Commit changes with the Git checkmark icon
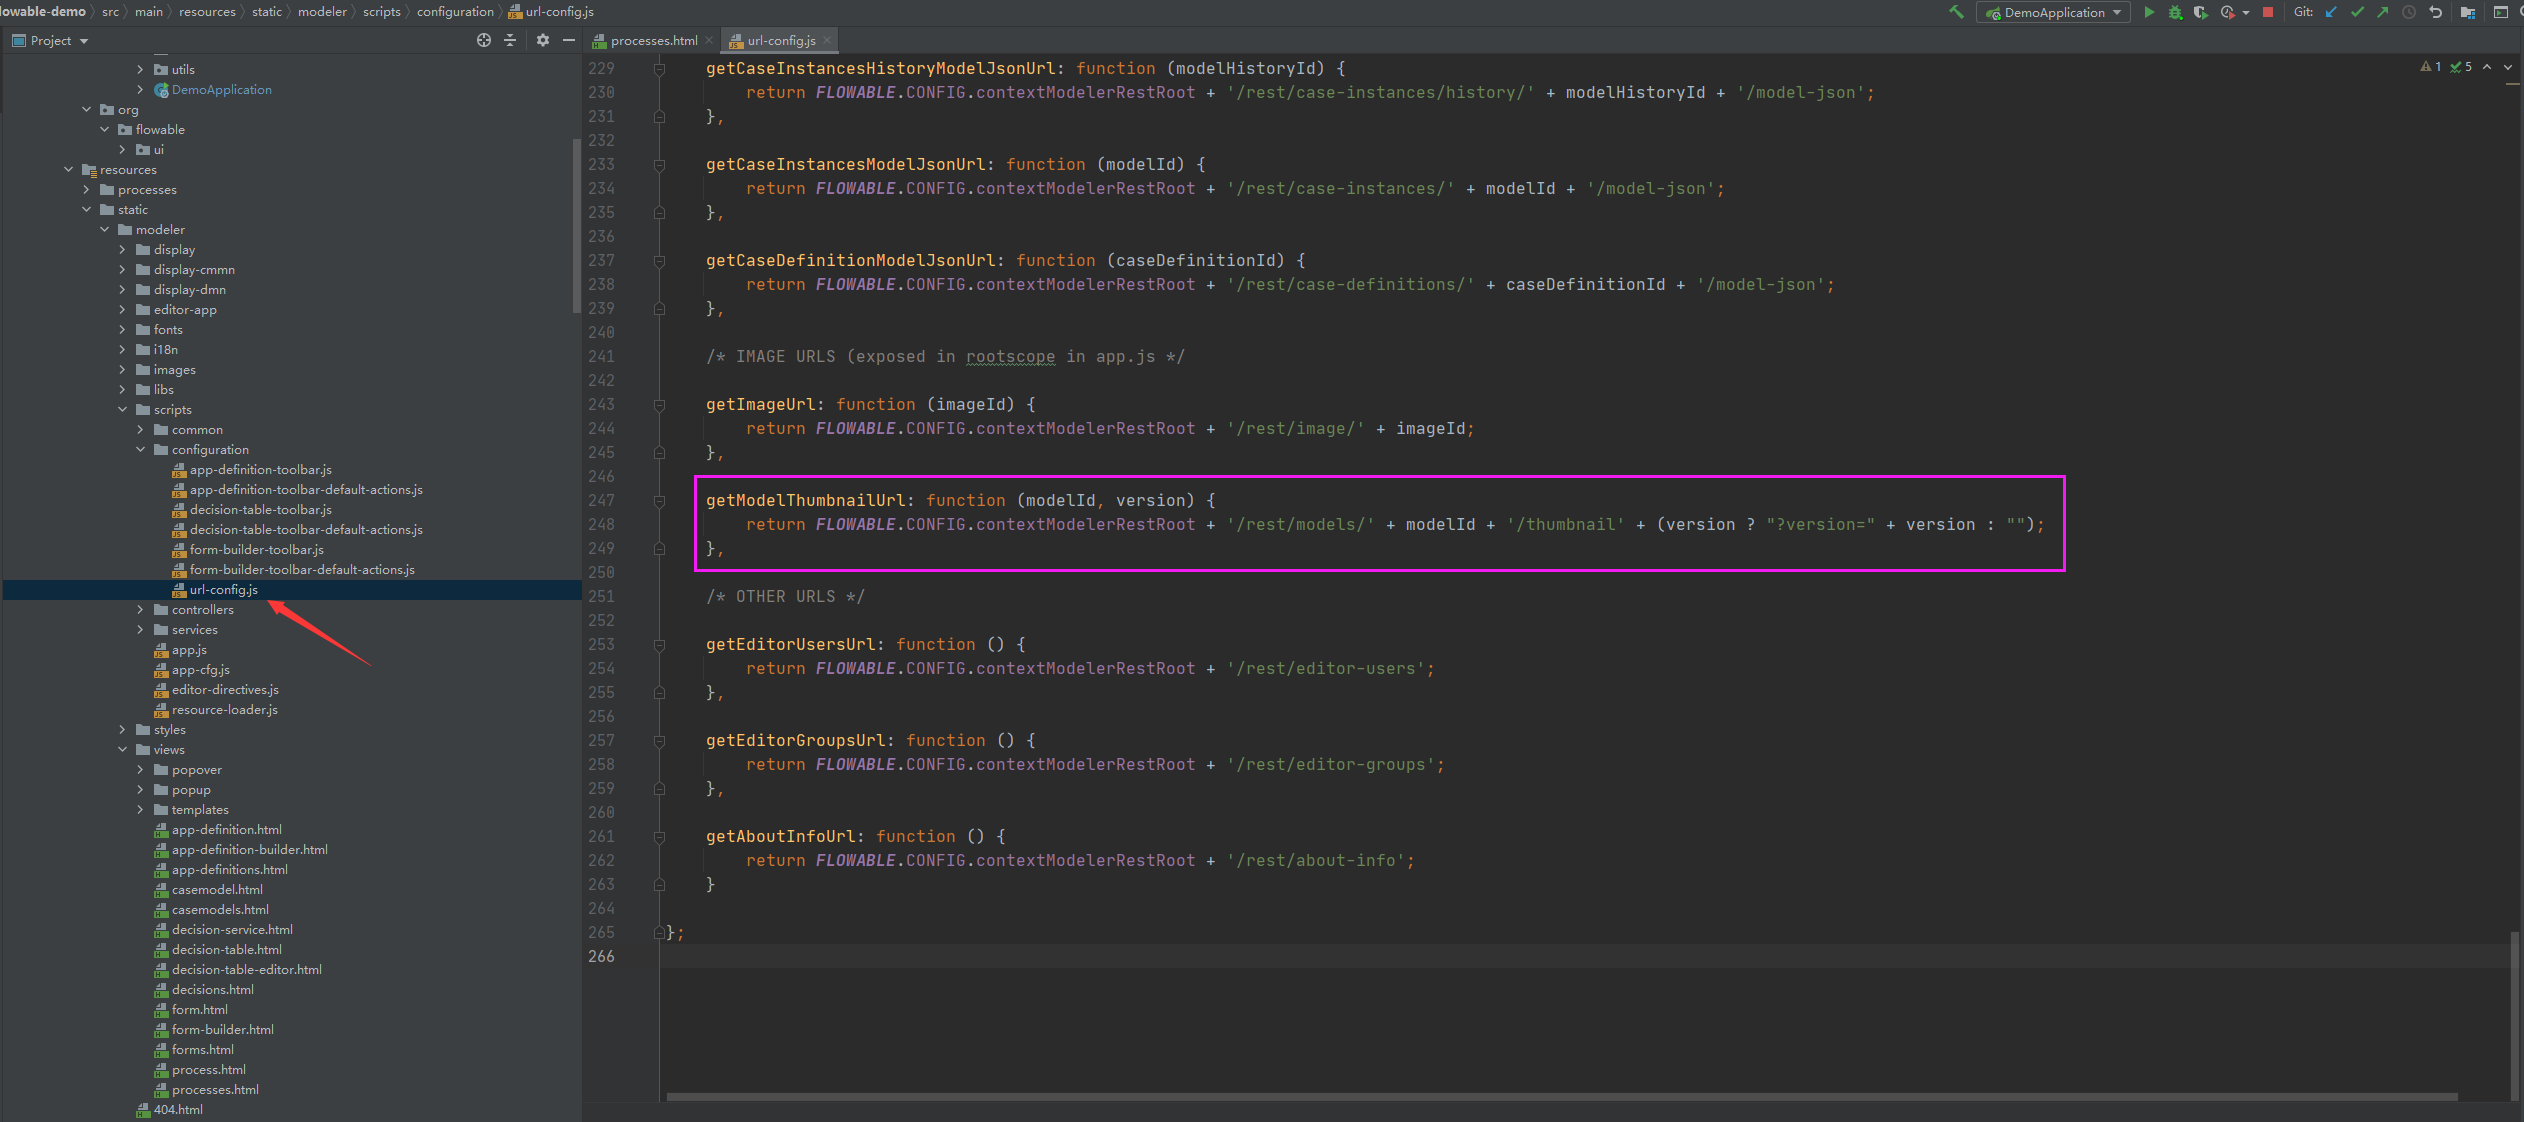Screen dimensions: 2524x1122 point(2356,13)
